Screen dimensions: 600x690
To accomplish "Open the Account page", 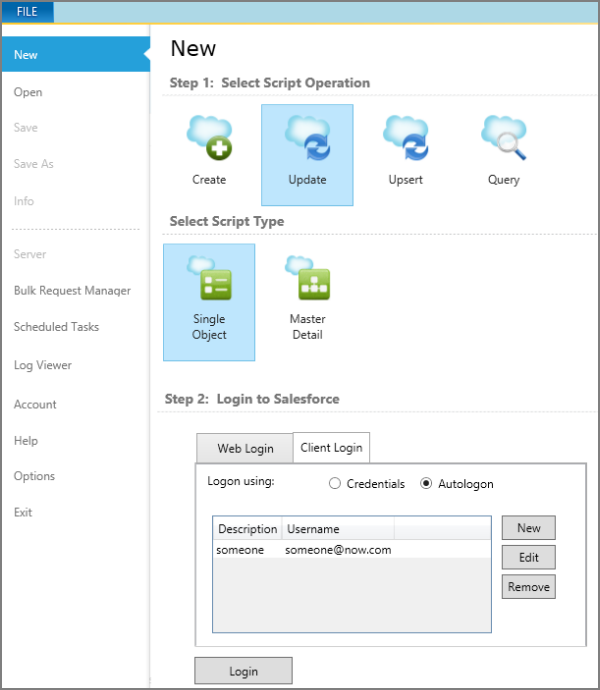I will [x=35, y=404].
